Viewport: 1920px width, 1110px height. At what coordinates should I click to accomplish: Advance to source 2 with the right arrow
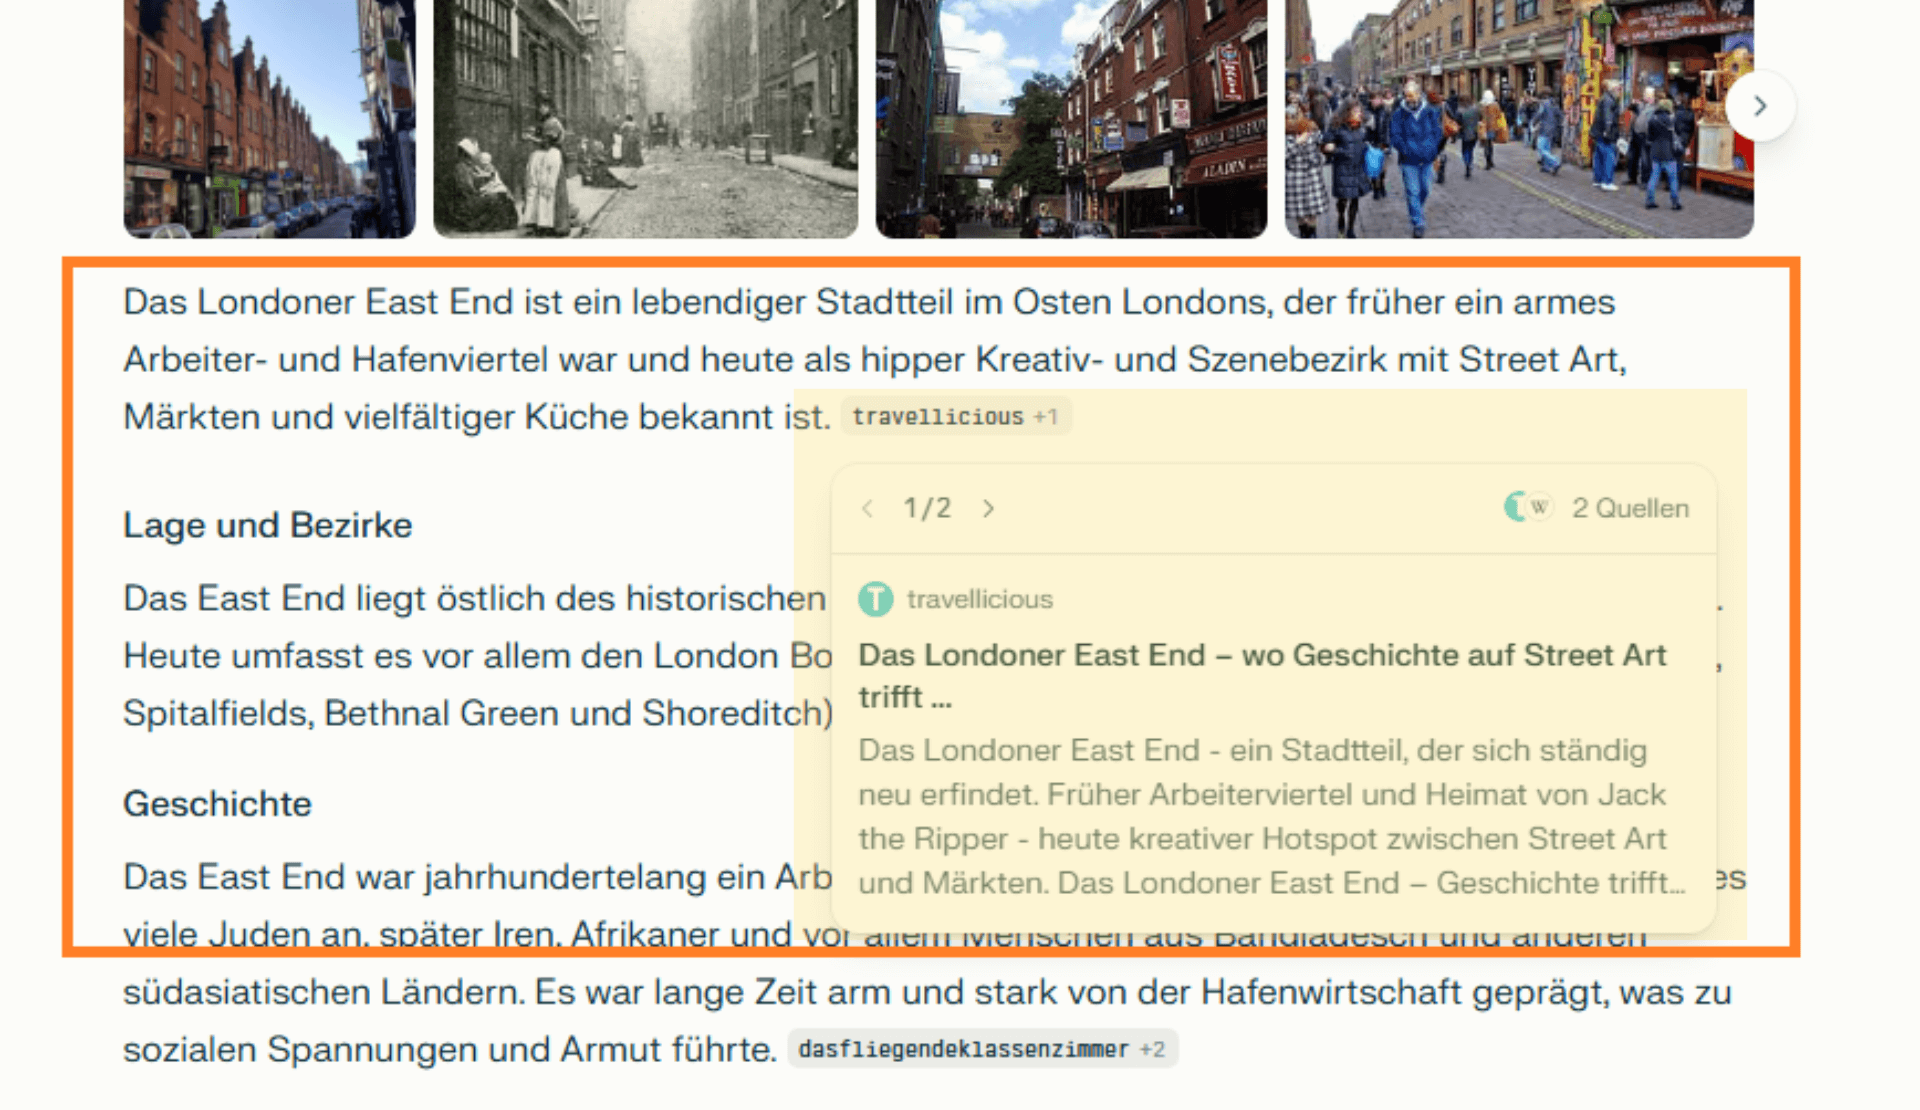tap(988, 508)
